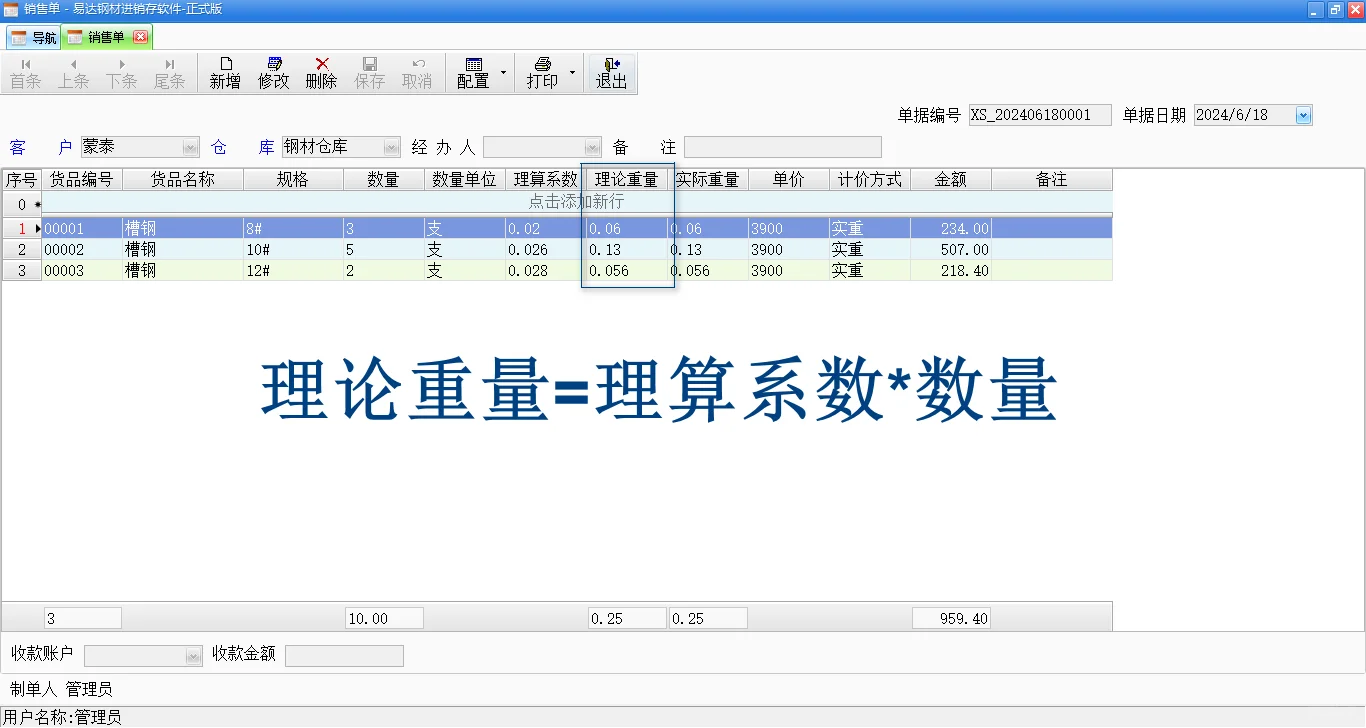Click the 计价方式 column header
Image resolution: width=1366 pixels, height=728 pixels.
870,180
